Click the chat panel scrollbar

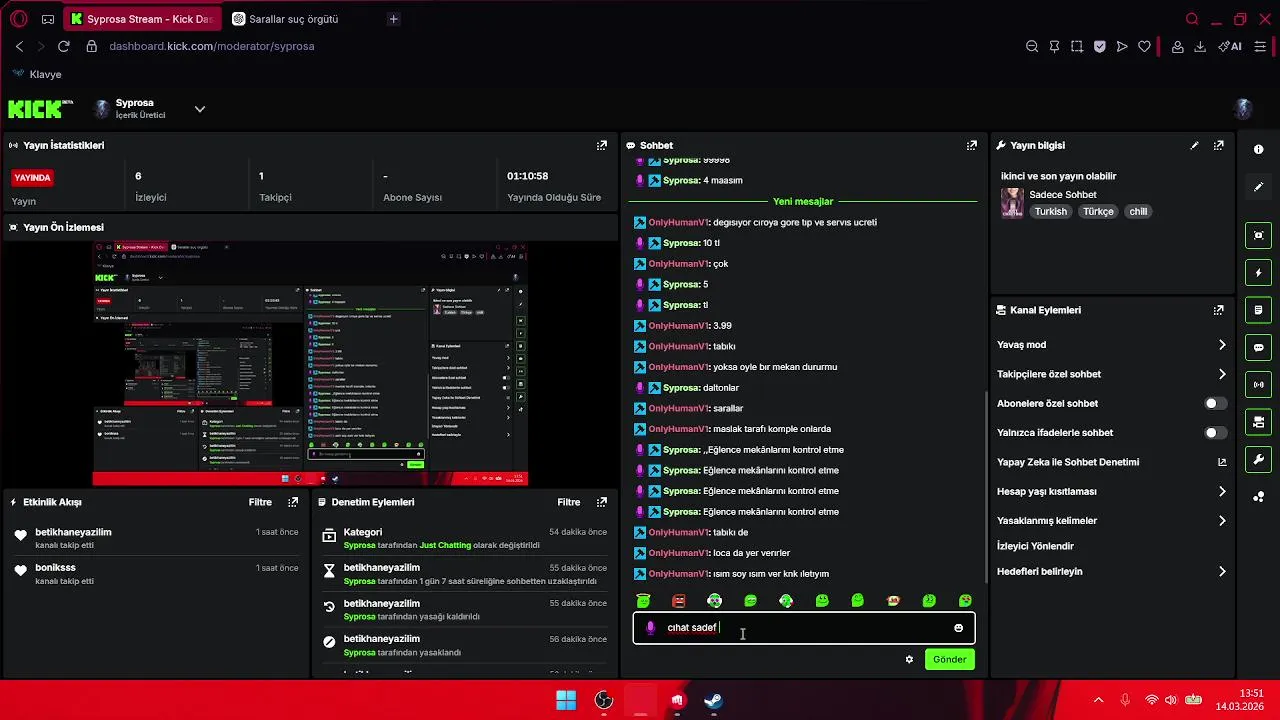(x=986, y=485)
